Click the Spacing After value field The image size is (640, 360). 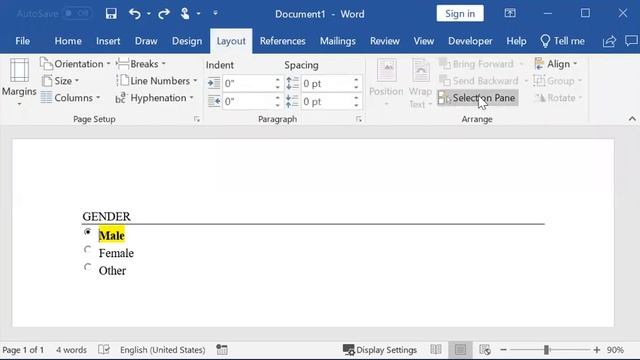(327, 101)
